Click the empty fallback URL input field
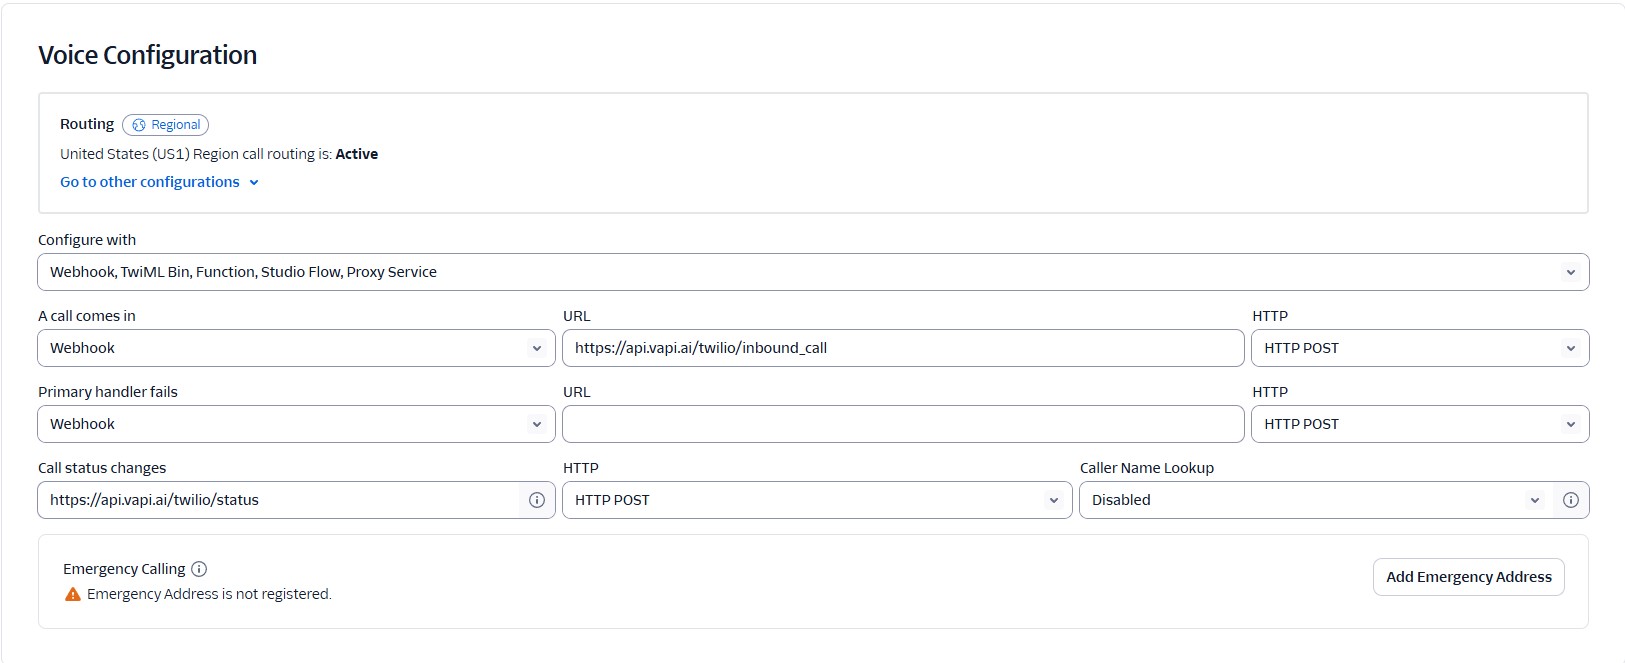This screenshot has height=663, width=1625. click(902, 424)
